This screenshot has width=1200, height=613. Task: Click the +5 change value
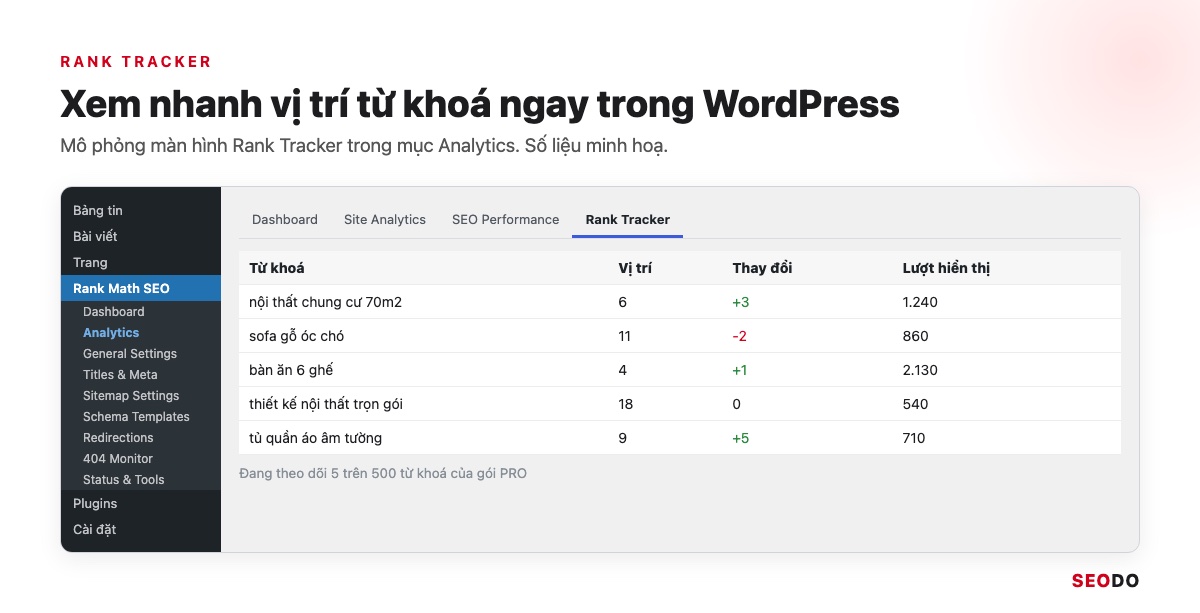tap(741, 438)
